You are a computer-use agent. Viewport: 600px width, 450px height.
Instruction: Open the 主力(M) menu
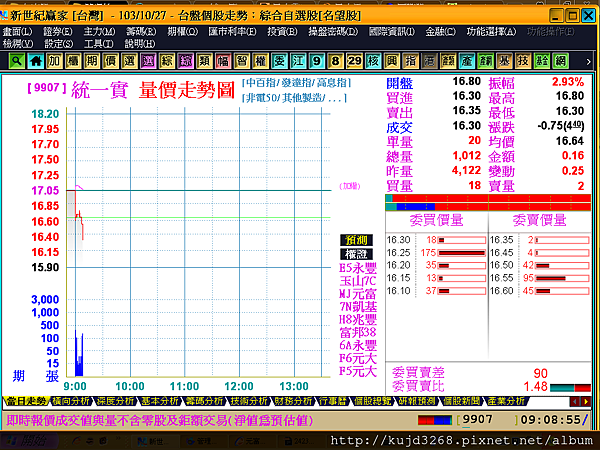pos(99,32)
